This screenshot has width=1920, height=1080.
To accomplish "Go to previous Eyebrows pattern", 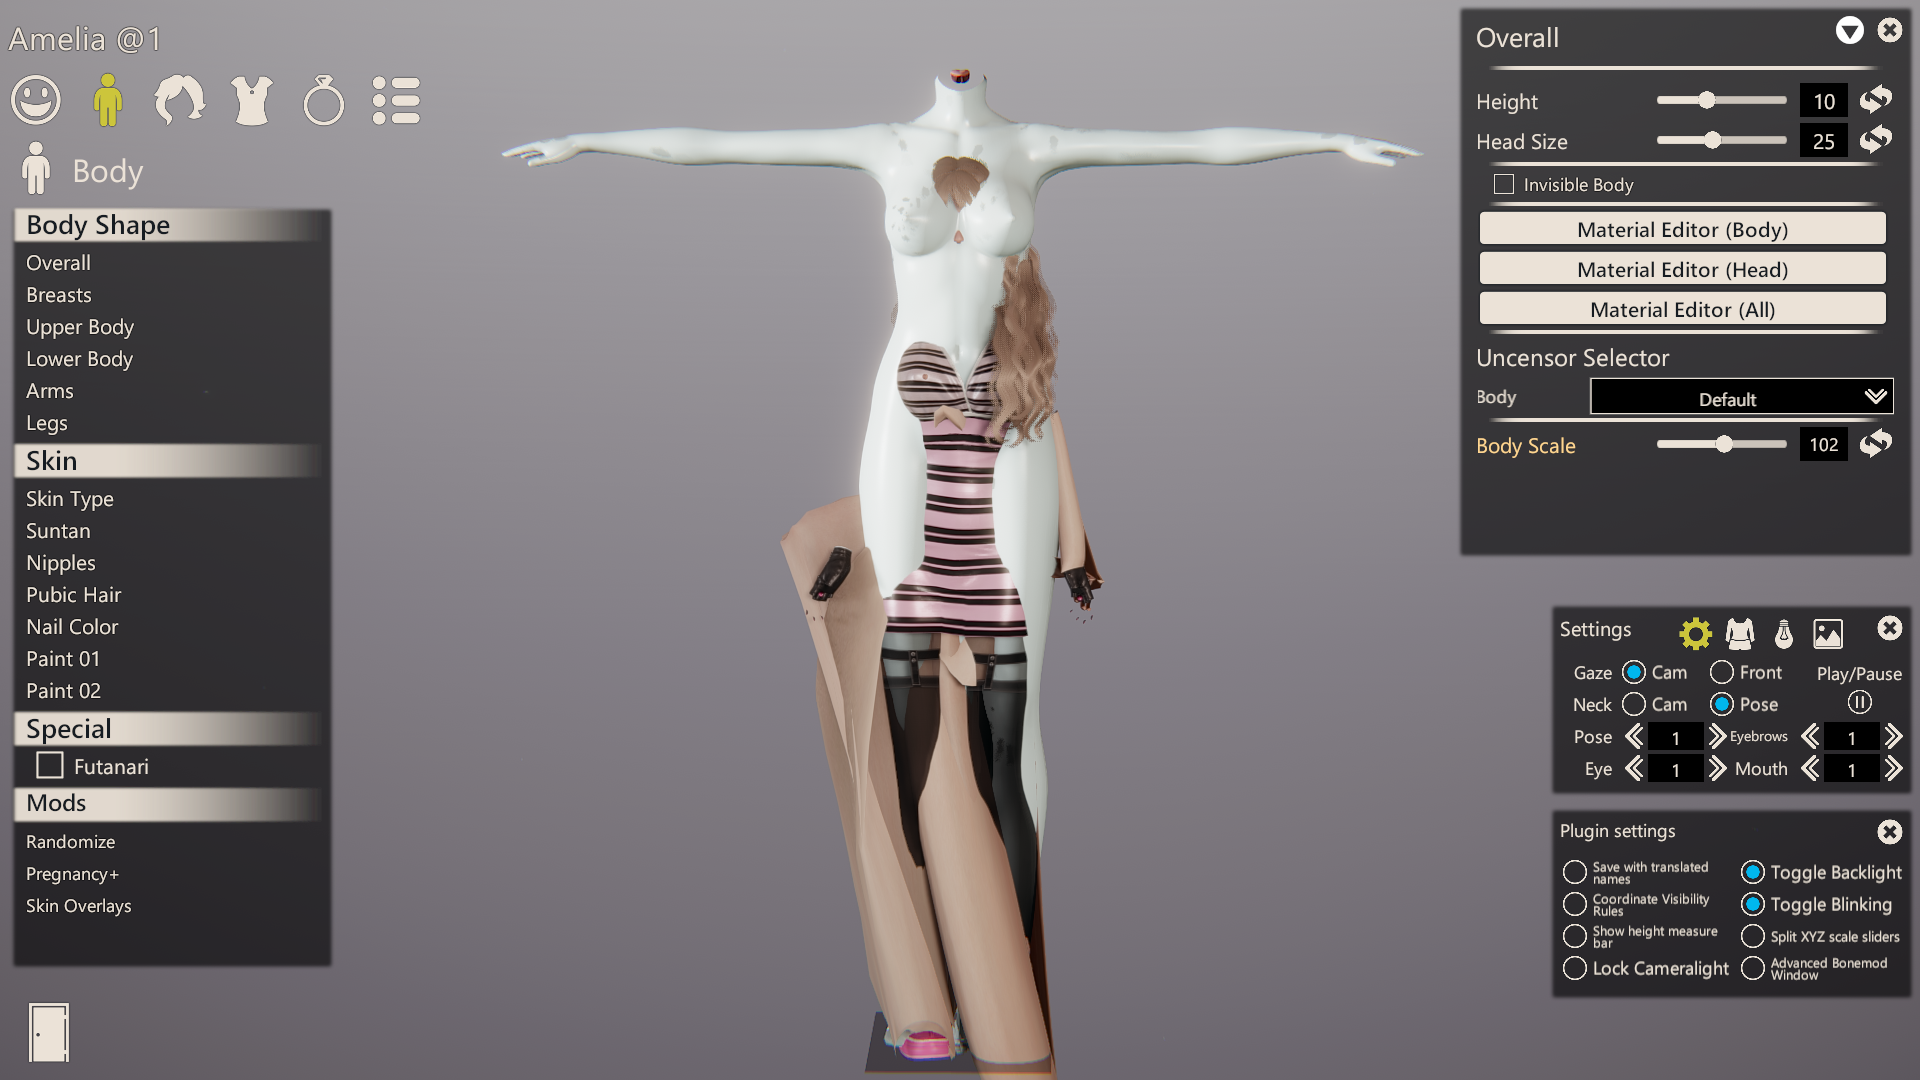I will [x=1810, y=737].
